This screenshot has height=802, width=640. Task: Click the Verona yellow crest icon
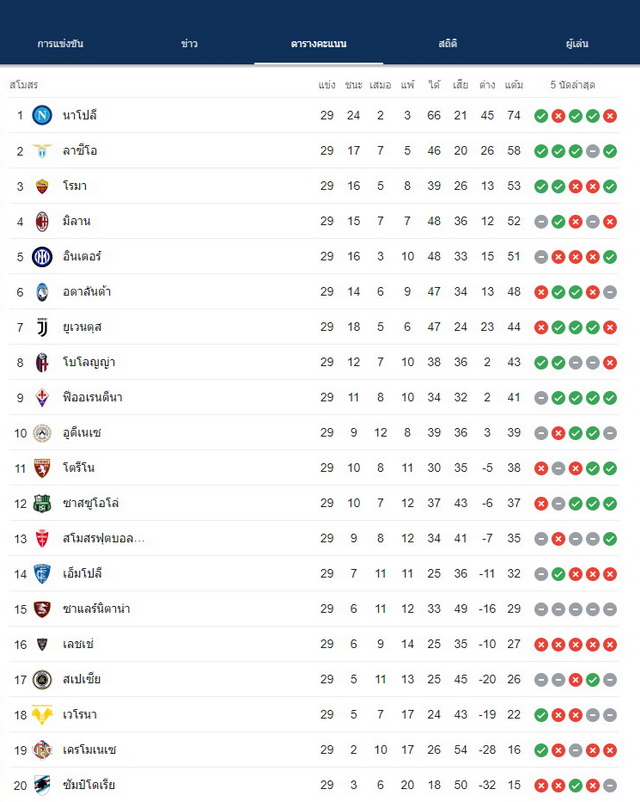[x=42, y=715]
